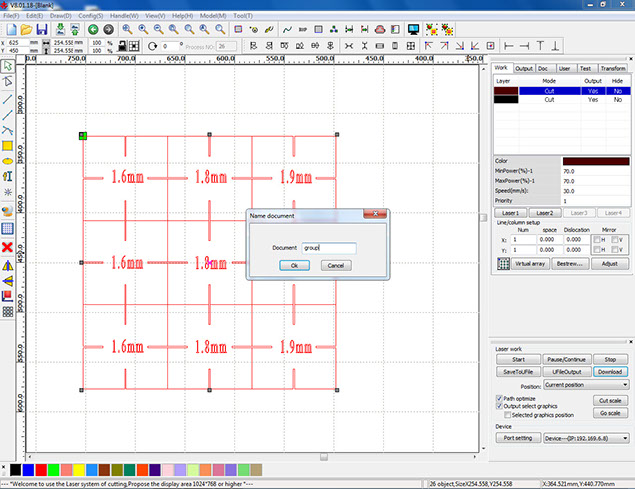Open the Position dropdown
This screenshot has width=635, height=489.
586,384
